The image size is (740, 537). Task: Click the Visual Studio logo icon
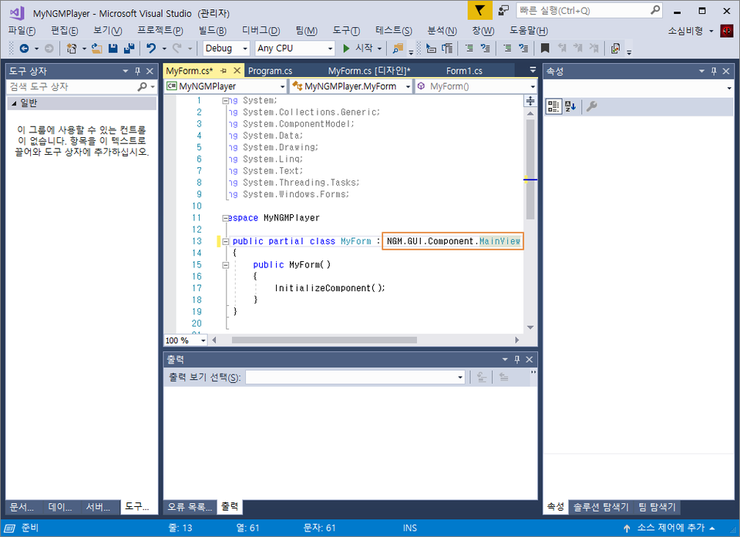click(x=17, y=13)
